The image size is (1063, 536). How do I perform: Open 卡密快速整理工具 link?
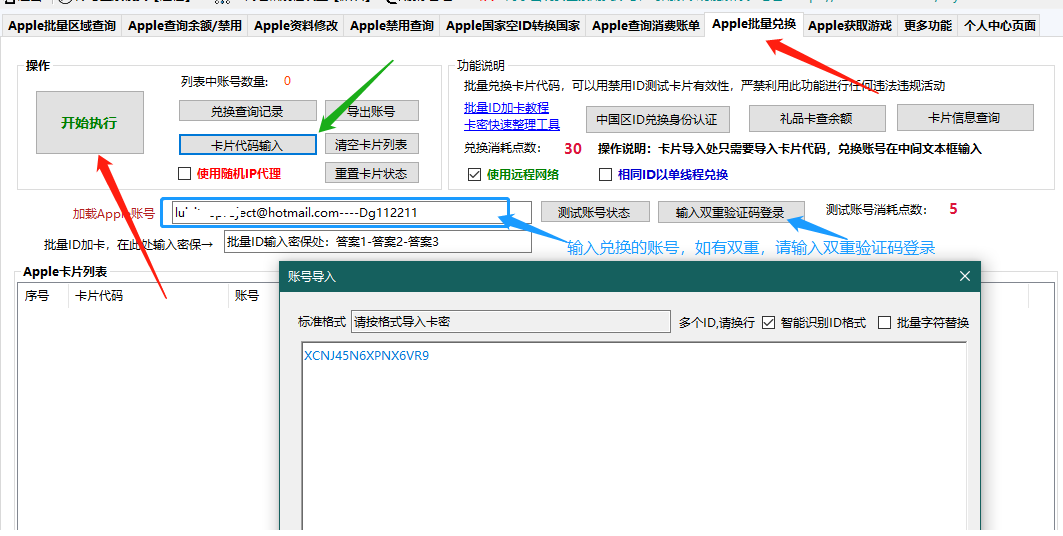[x=512, y=125]
